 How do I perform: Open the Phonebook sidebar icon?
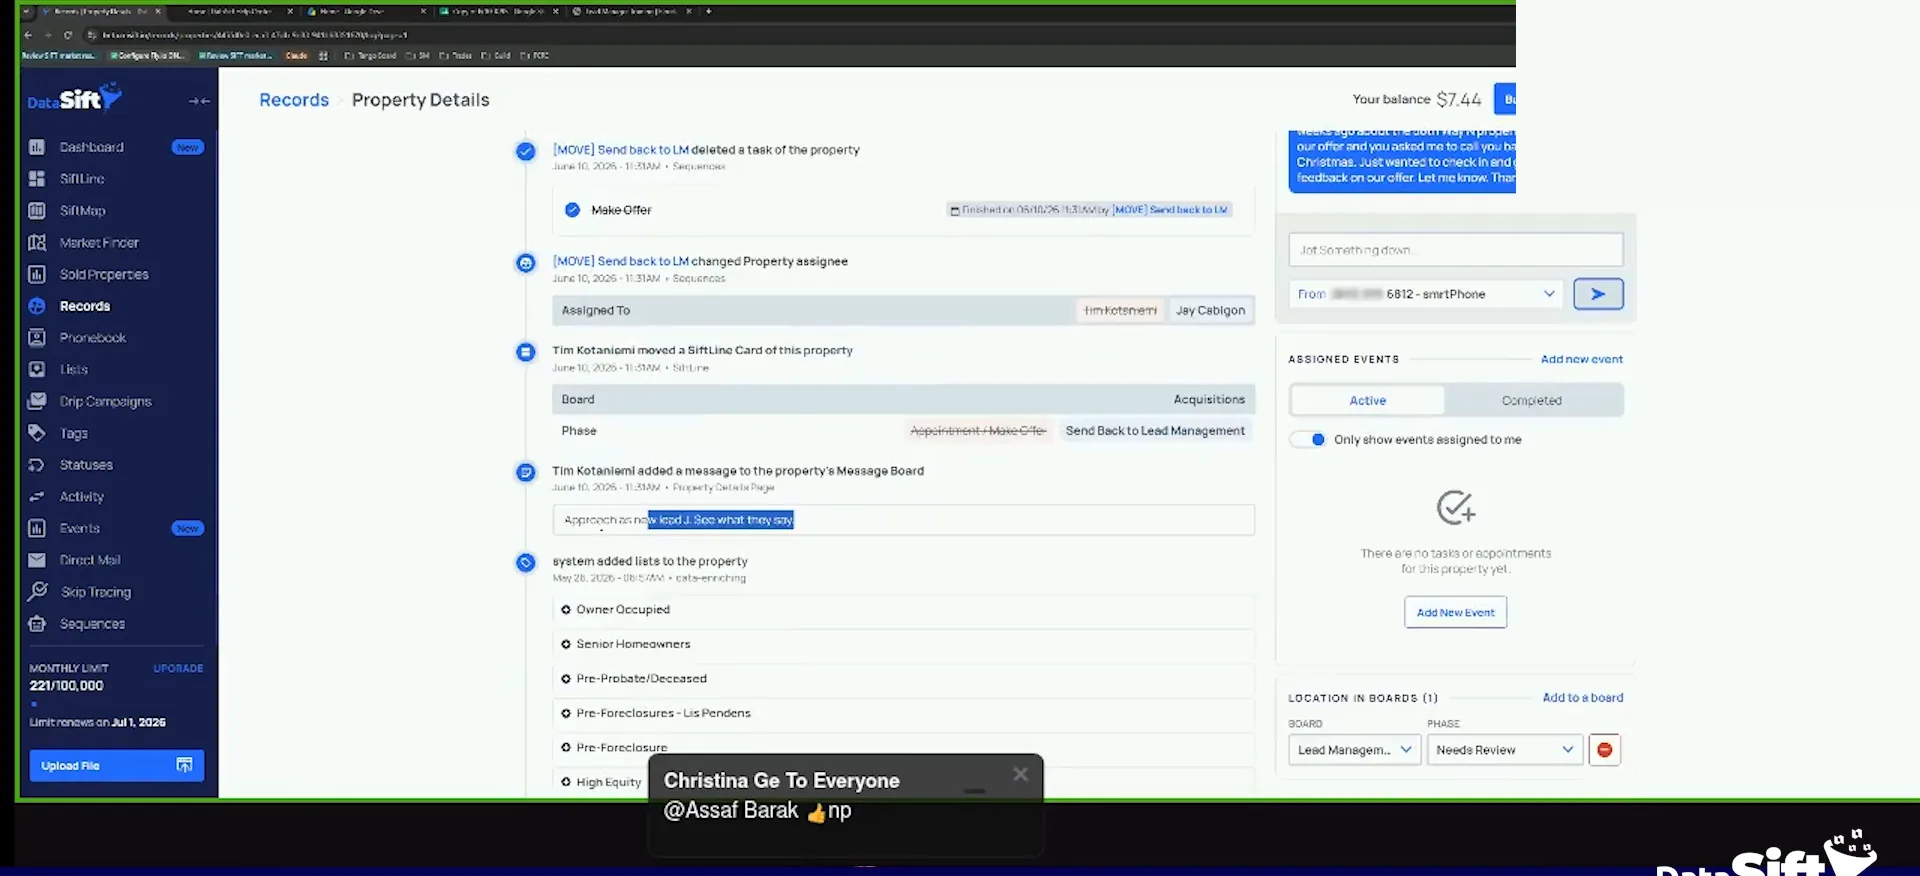click(x=37, y=338)
